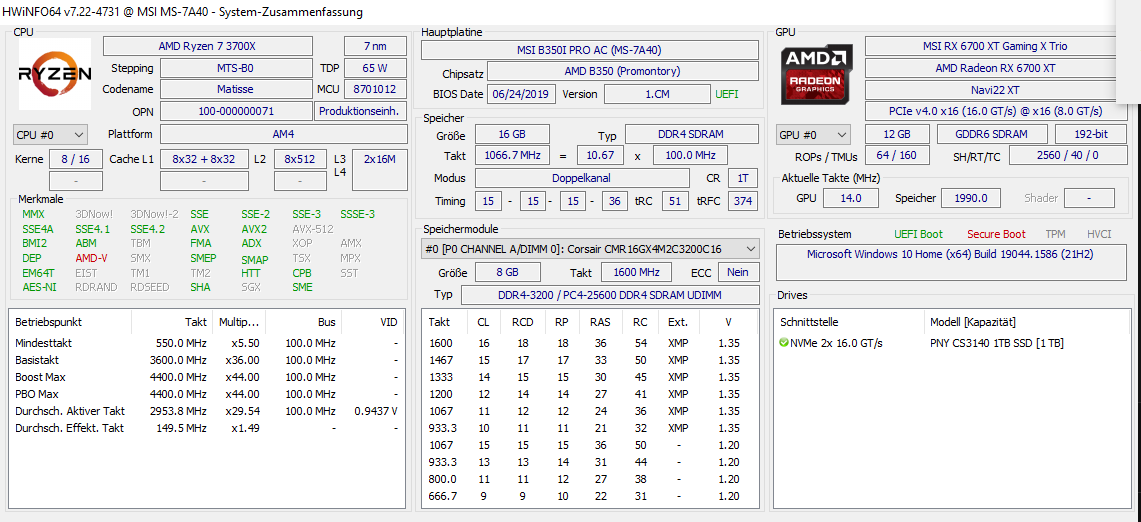This screenshot has width=1141, height=522.
Task: Click the tRFC value 374
Action: (742, 201)
